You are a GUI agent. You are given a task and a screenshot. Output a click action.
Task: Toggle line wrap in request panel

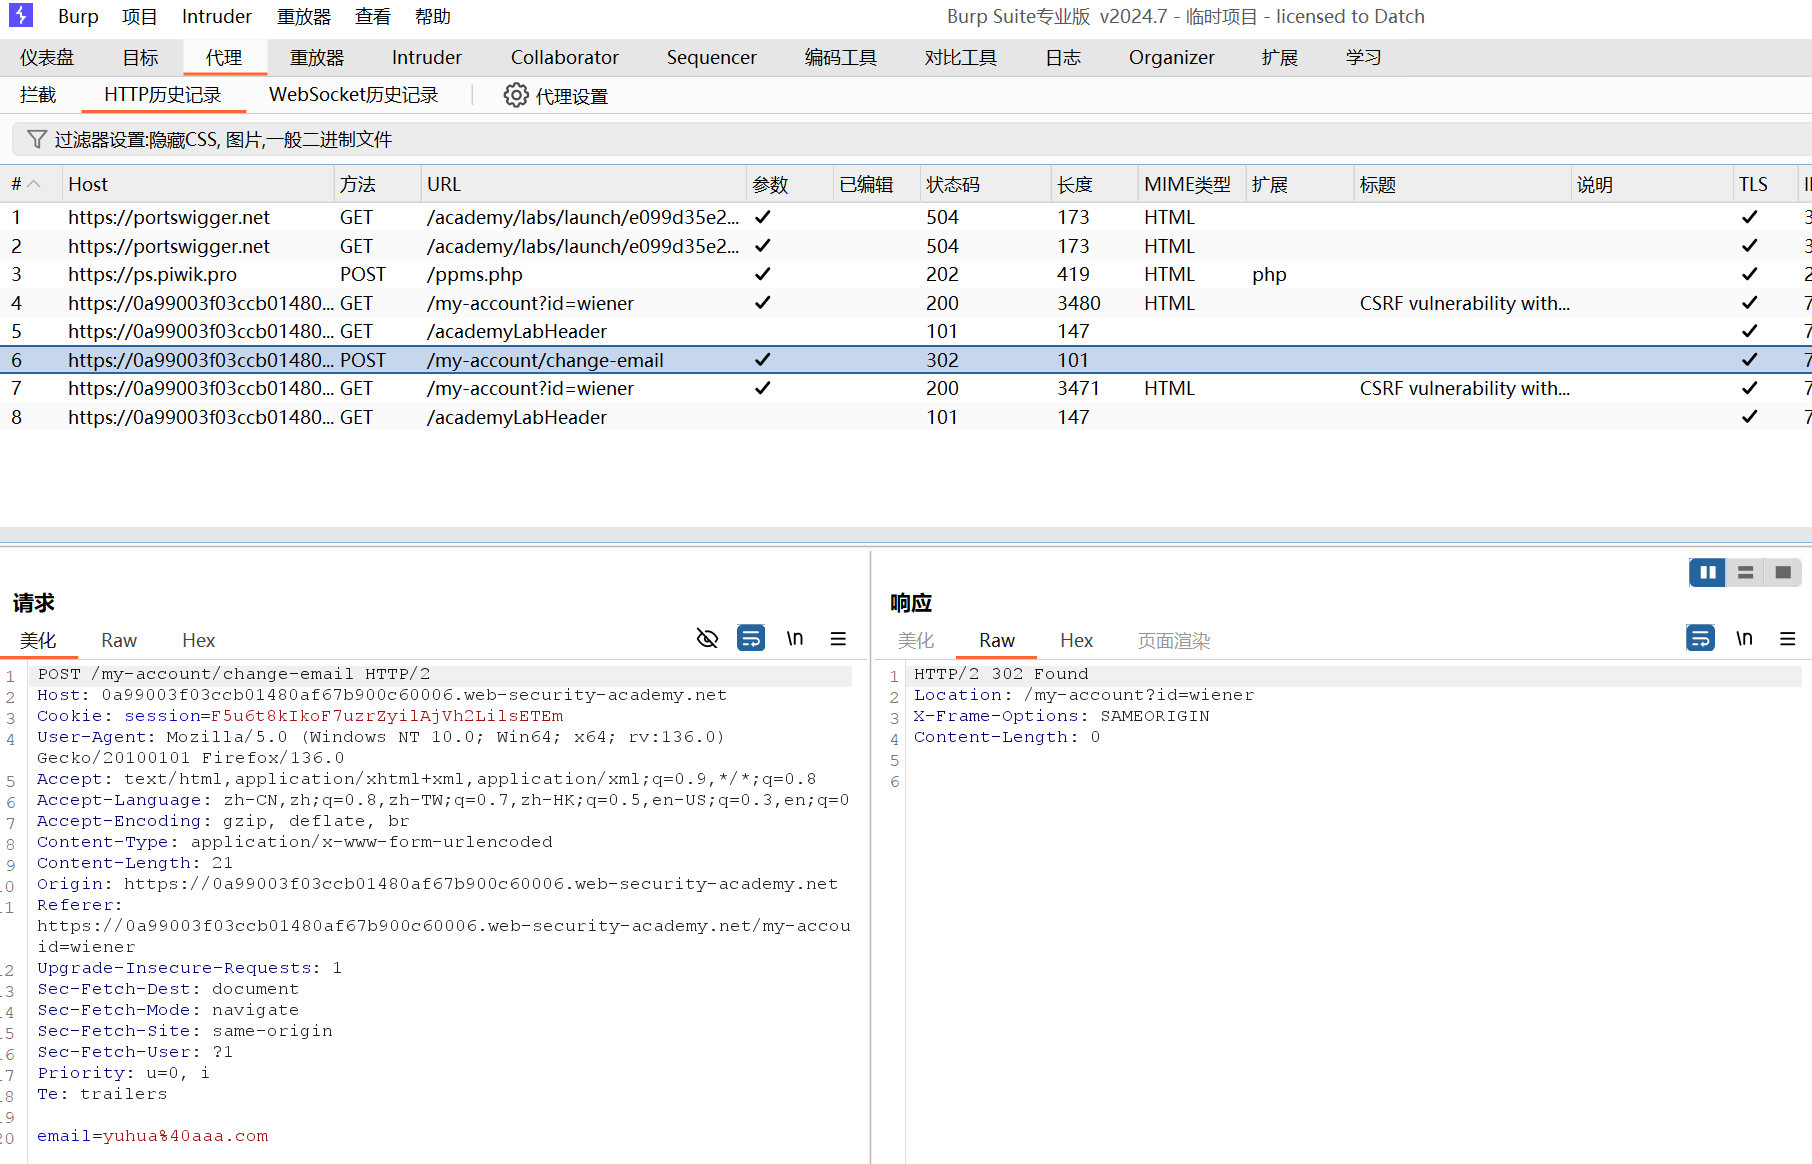click(751, 638)
